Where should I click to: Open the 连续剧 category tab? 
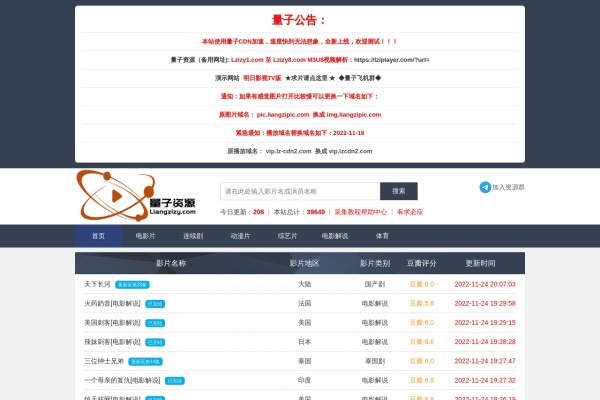click(x=193, y=236)
